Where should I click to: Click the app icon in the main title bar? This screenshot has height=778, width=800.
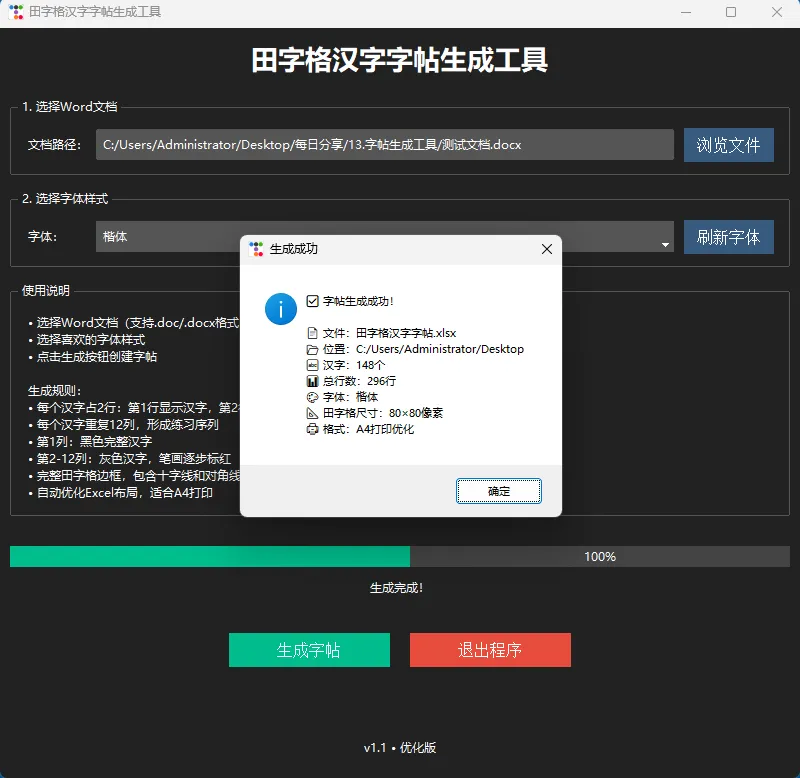[x=16, y=12]
